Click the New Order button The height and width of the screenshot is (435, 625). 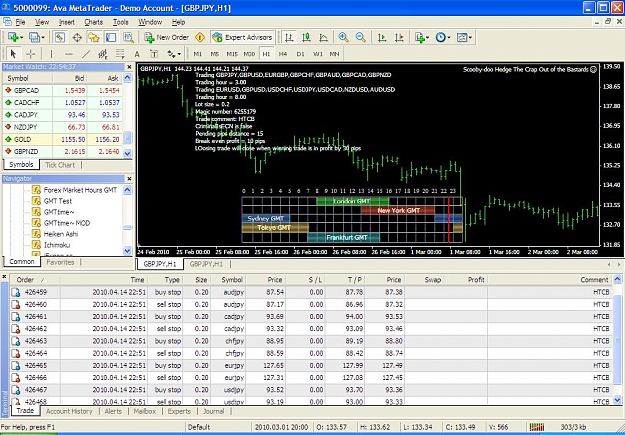click(166, 37)
